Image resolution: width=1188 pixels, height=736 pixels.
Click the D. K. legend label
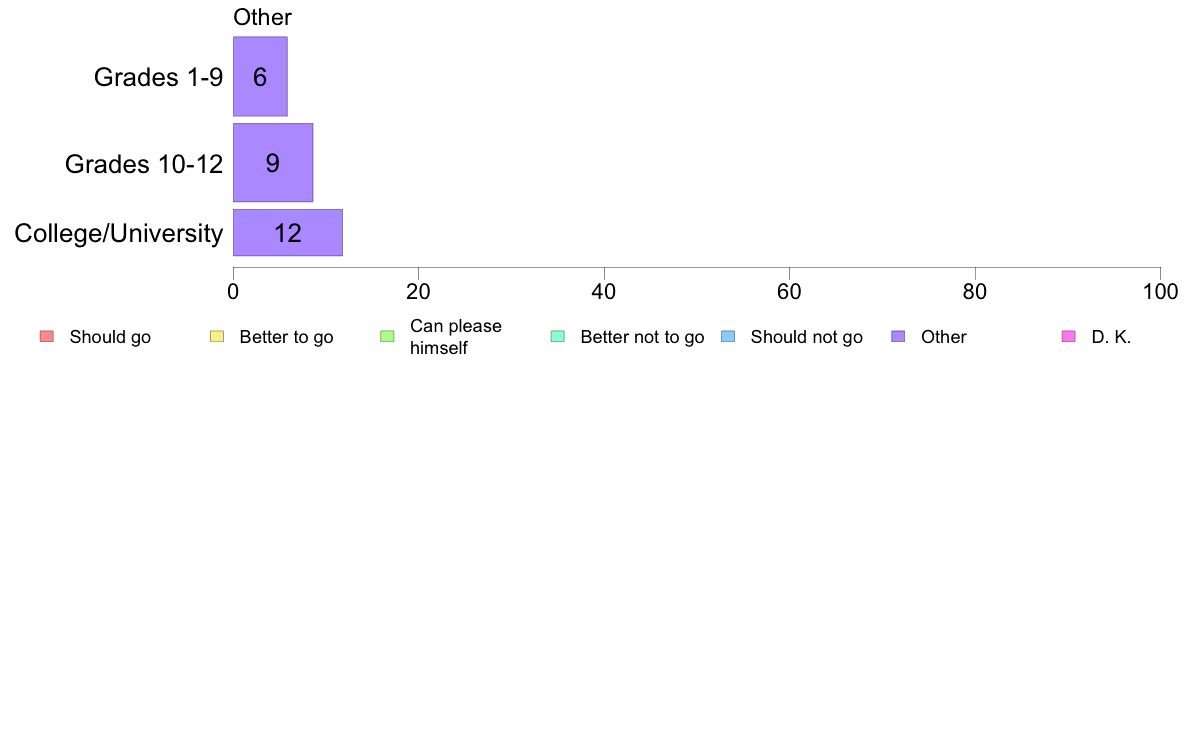[1111, 337]
